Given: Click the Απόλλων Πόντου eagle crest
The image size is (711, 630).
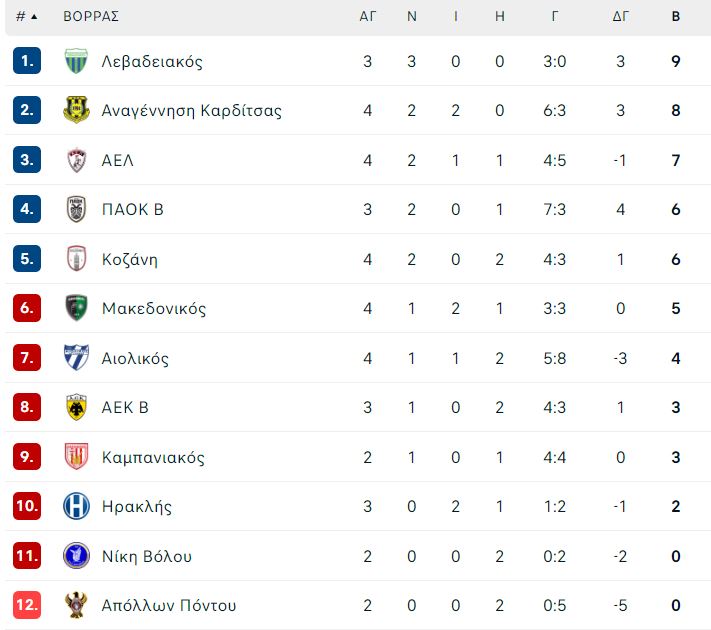Looking at the screenshot, I should [x=76, y=605].
